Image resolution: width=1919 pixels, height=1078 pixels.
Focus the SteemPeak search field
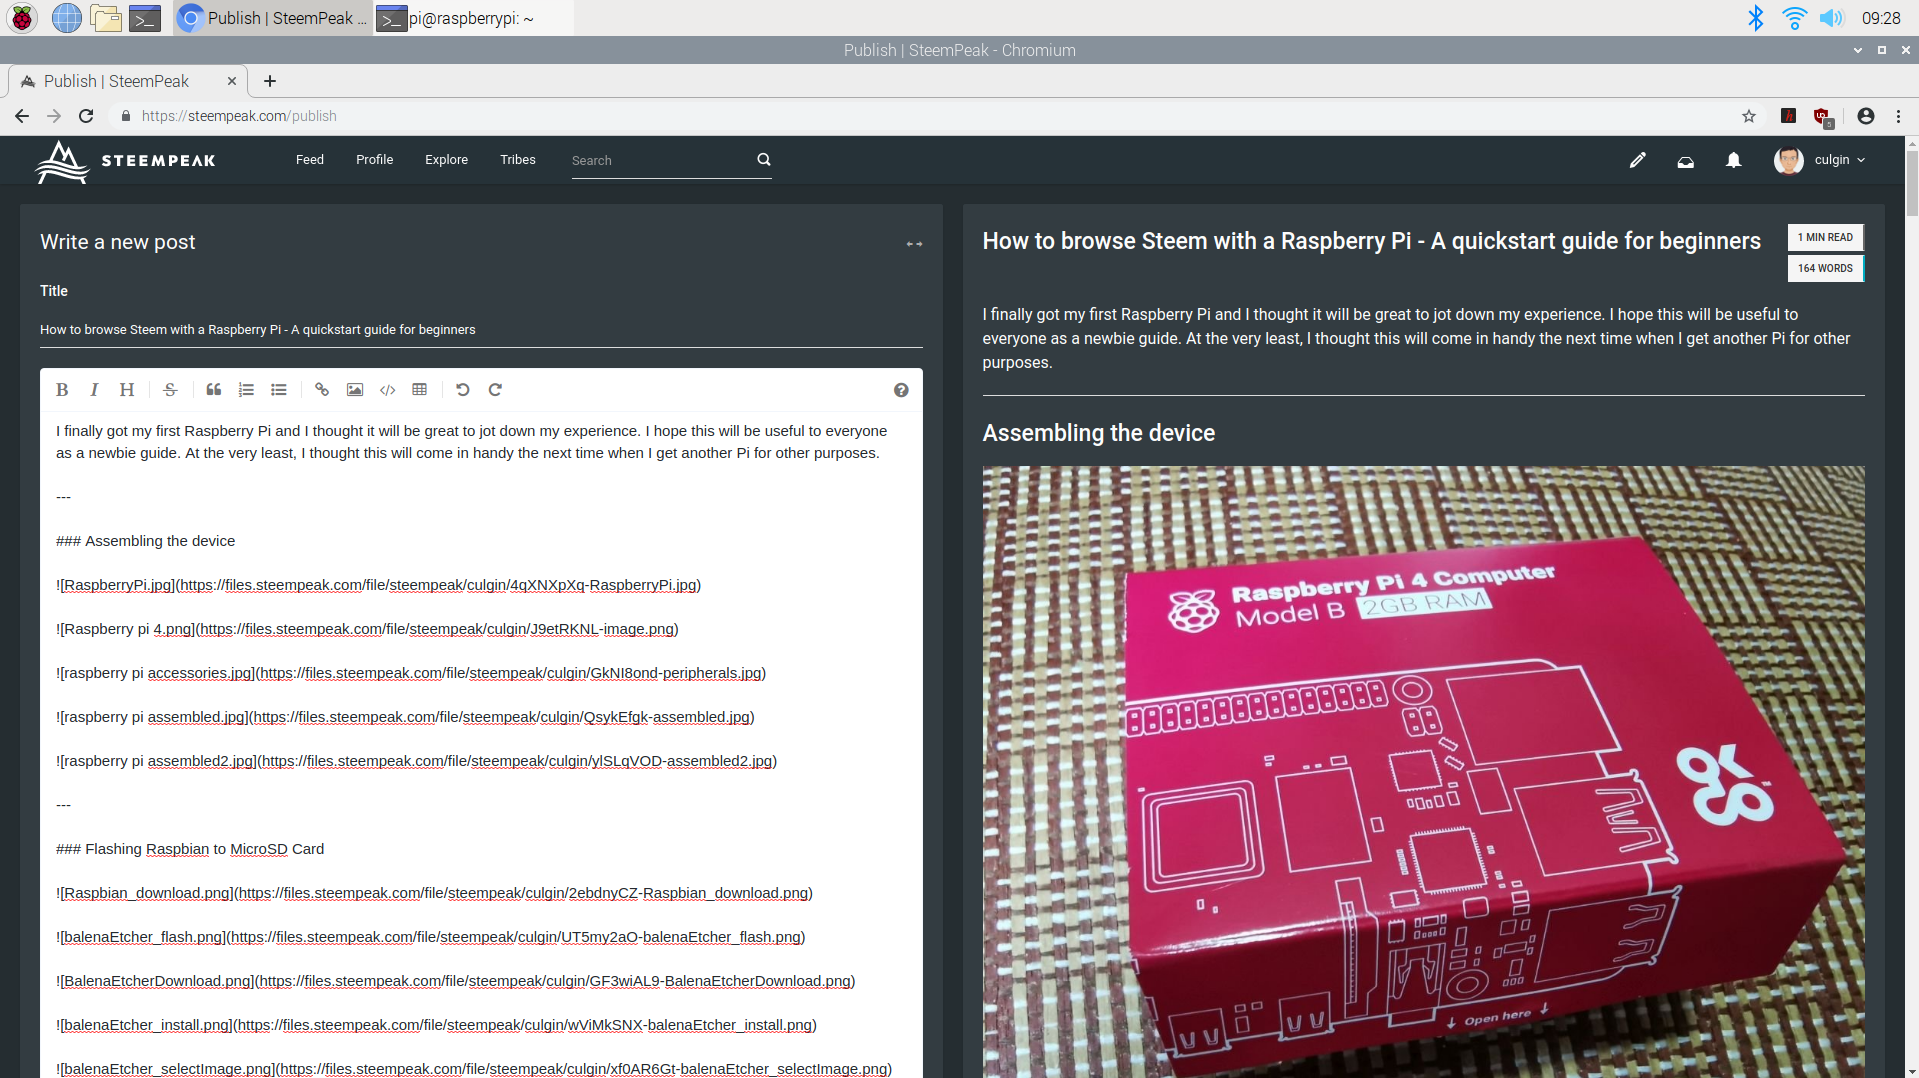[x=660, y=160]
